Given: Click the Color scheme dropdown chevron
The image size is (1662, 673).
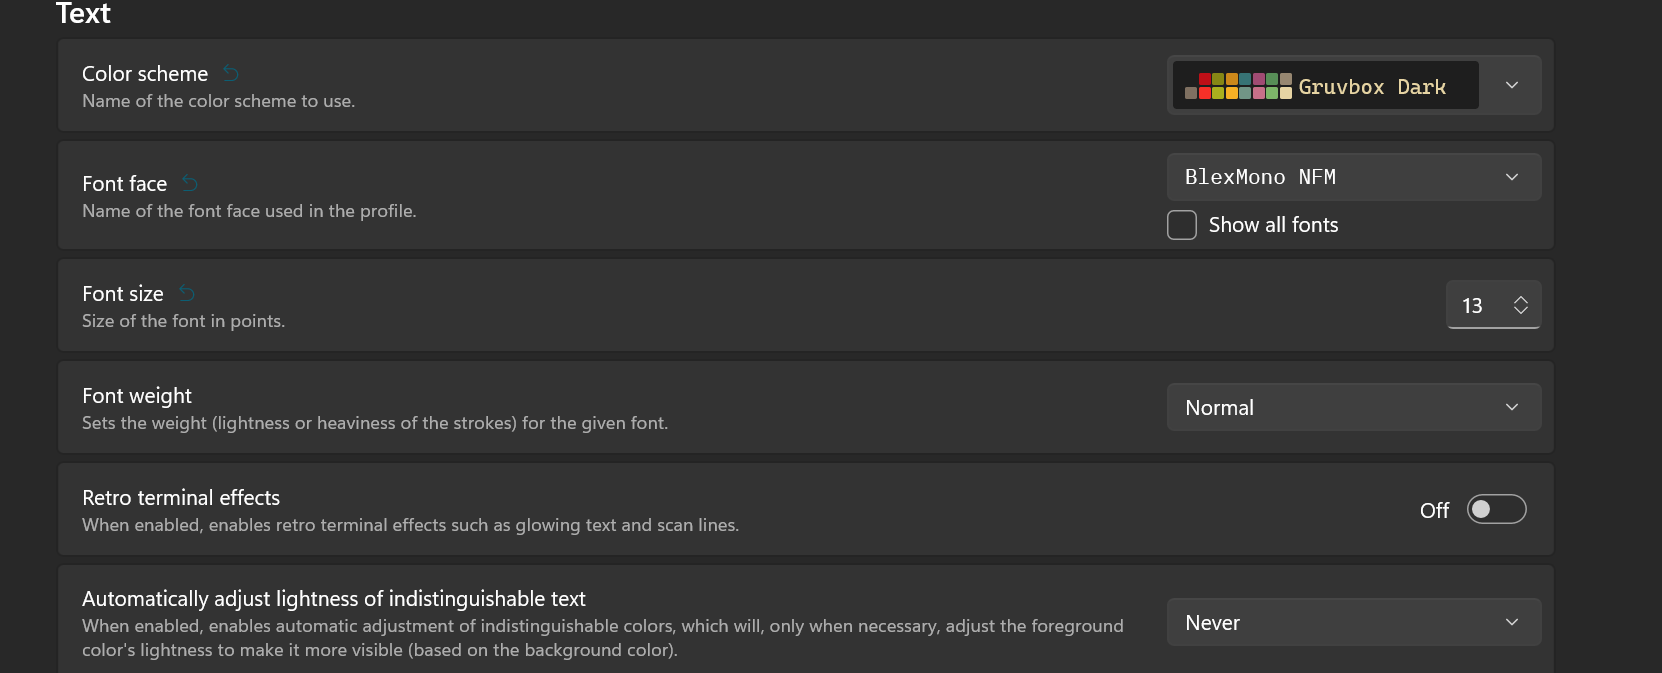Looking at the screenshot, I should 1511,85.
